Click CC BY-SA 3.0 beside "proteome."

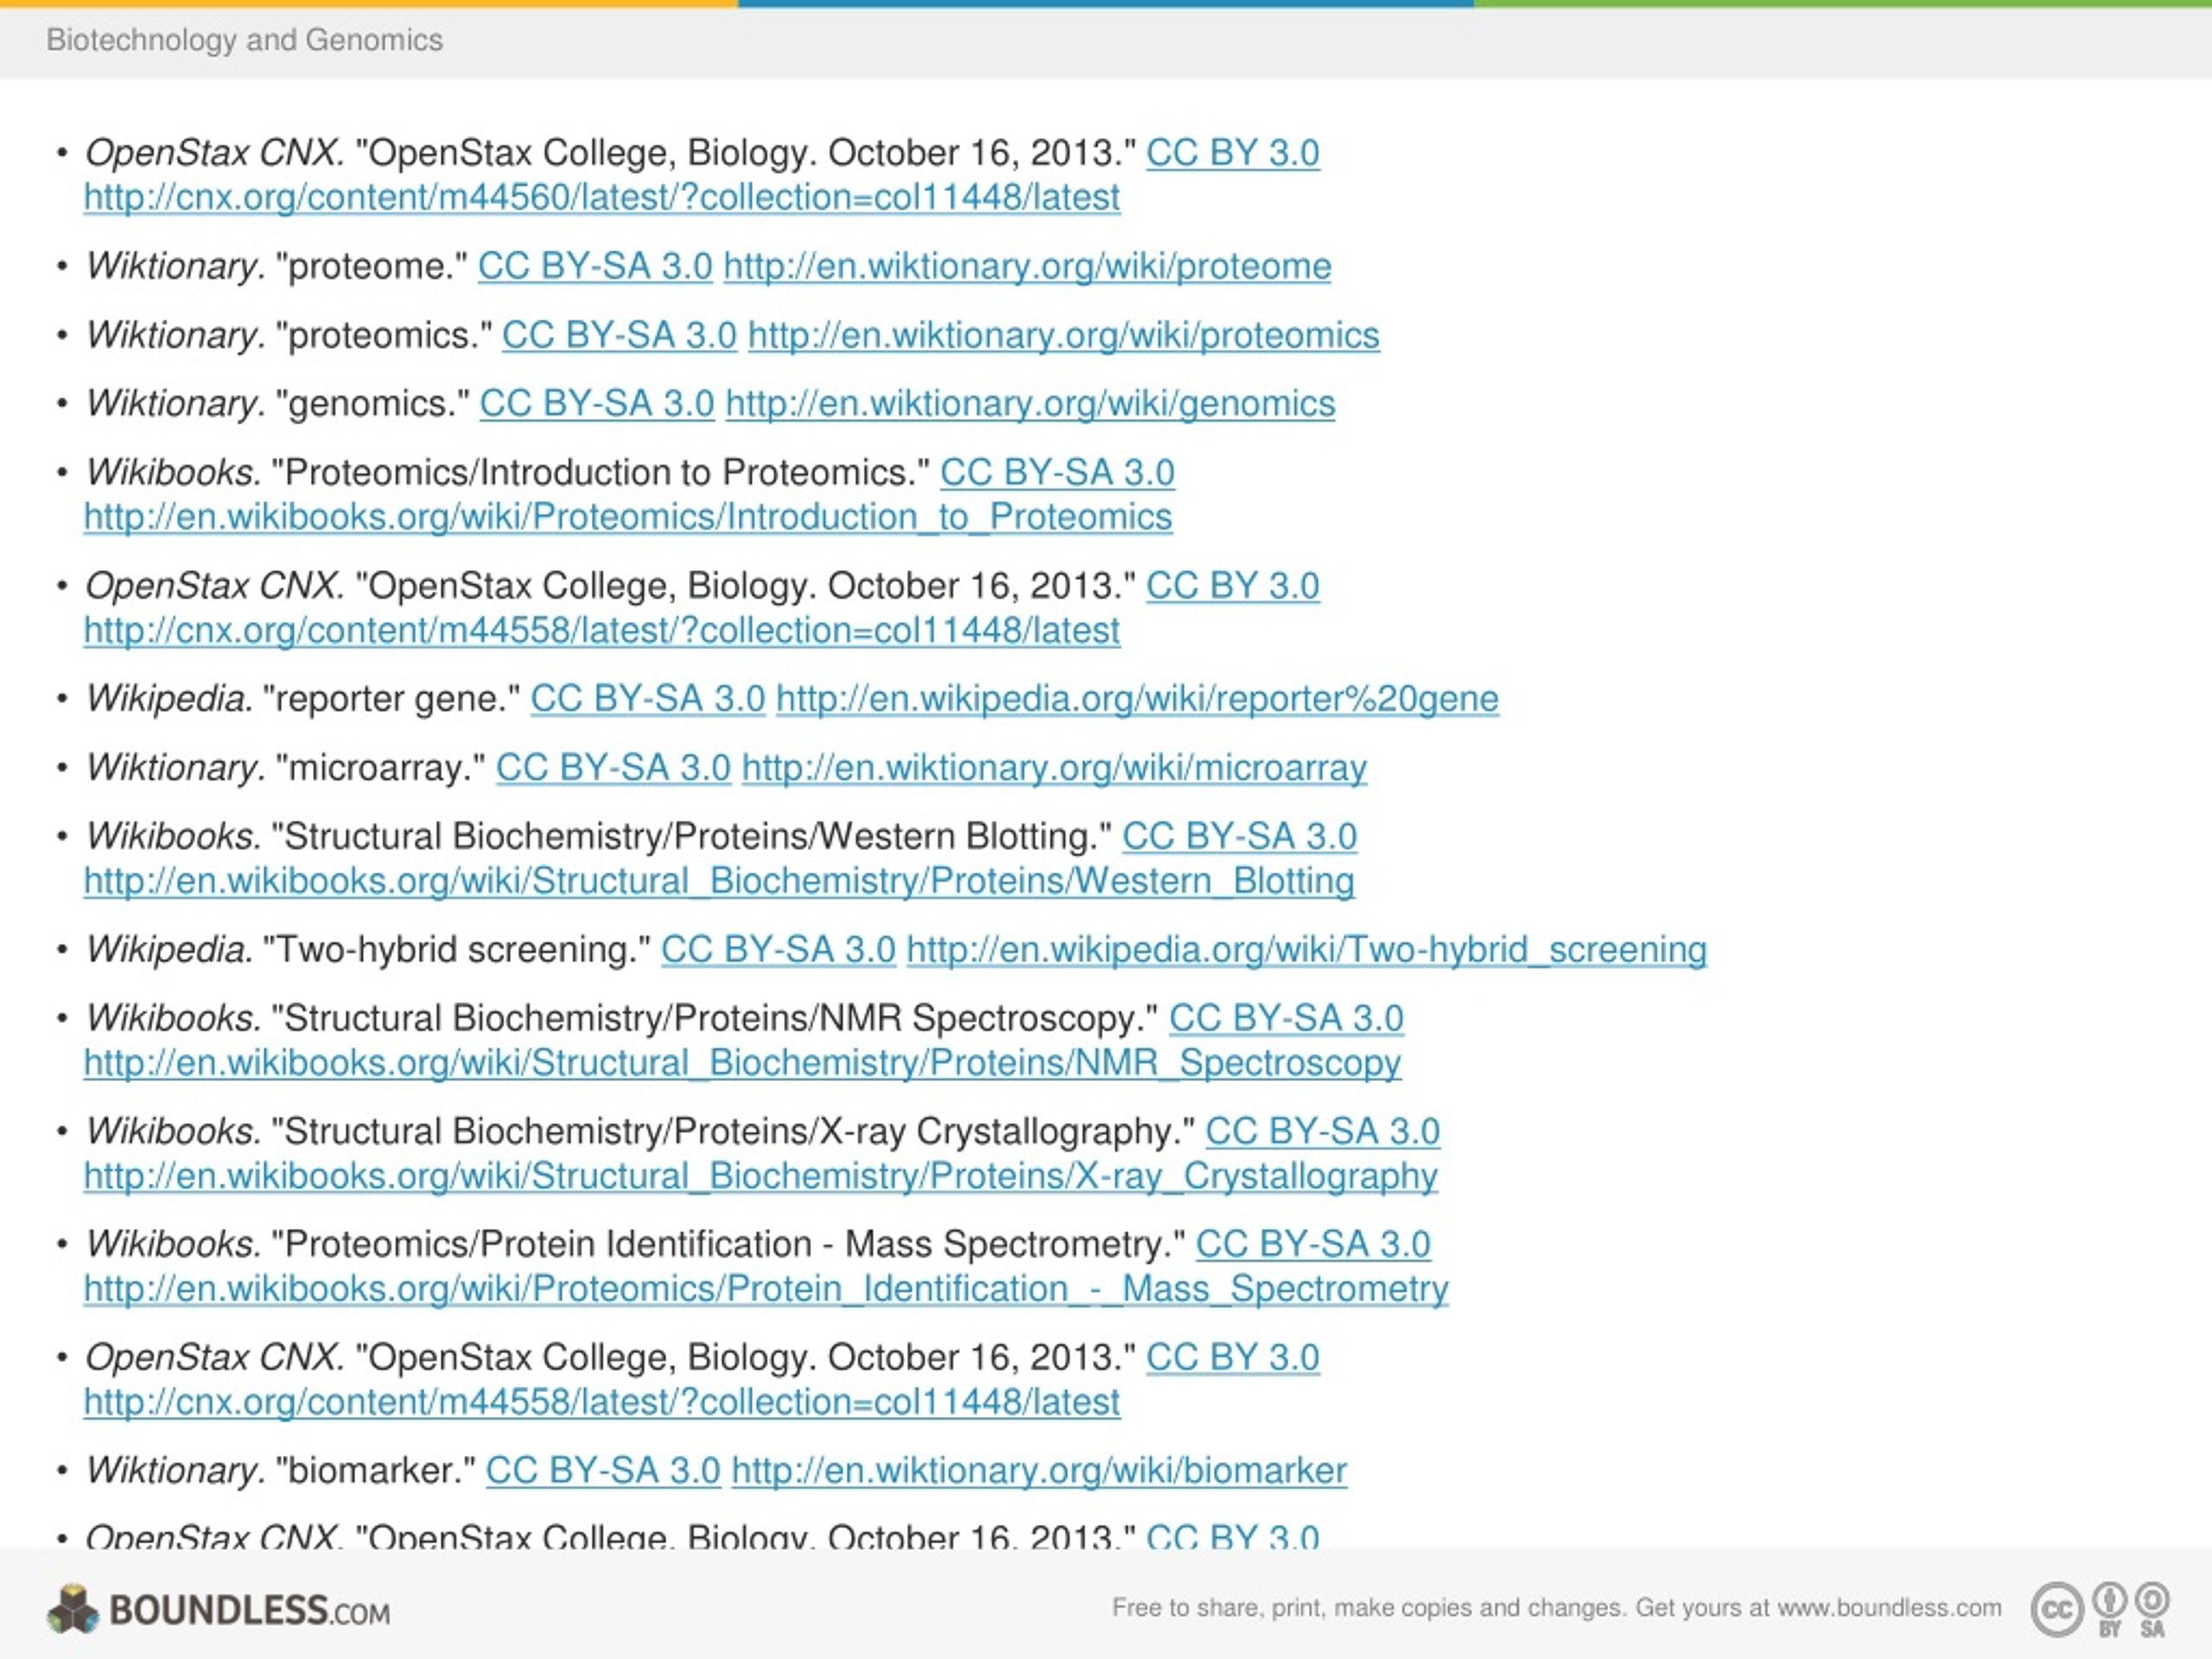[595, 267]
